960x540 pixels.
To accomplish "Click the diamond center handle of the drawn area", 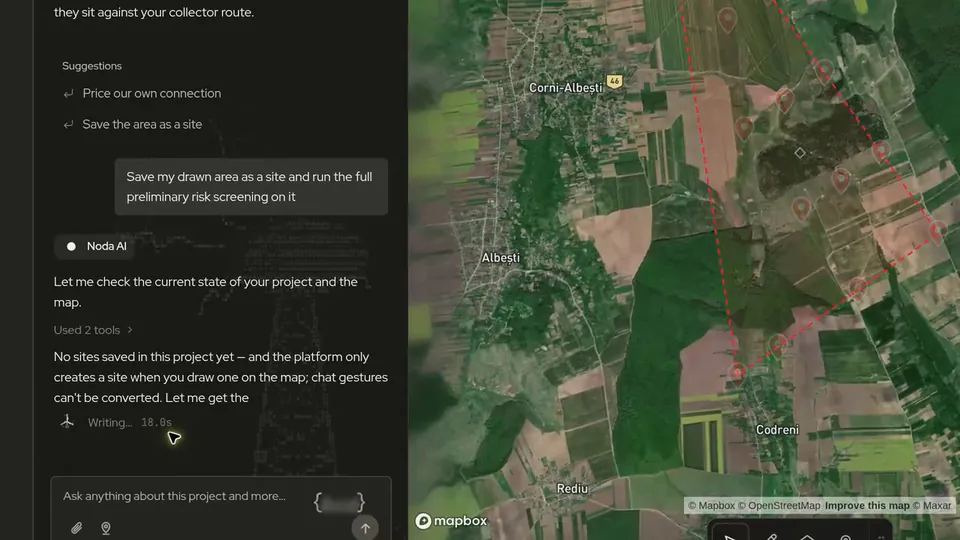I will (800, 152).
